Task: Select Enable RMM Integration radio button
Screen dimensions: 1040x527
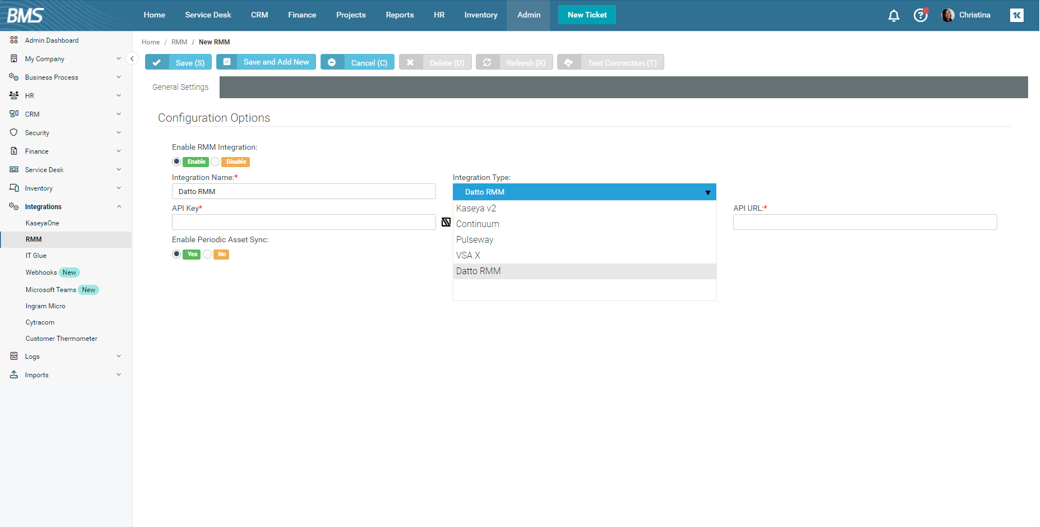Action: click(177, 162)
